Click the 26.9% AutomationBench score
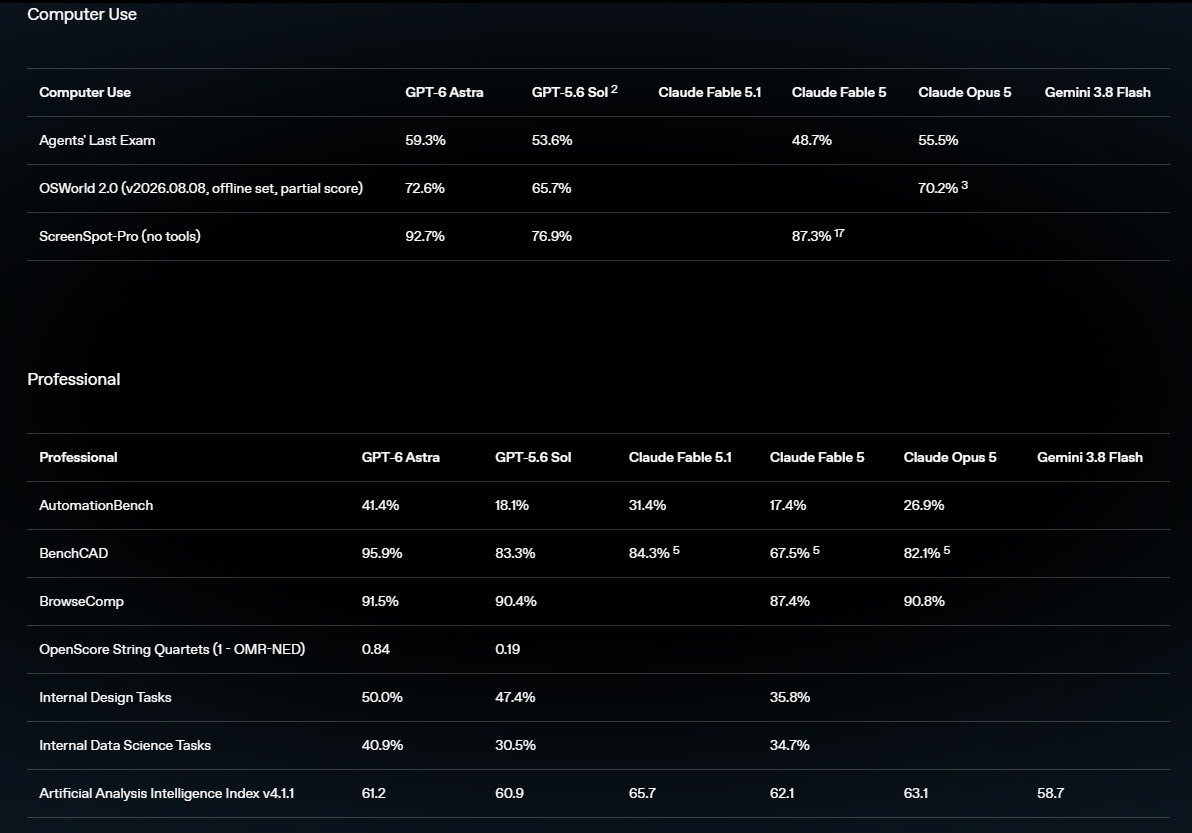 (924, 505)
